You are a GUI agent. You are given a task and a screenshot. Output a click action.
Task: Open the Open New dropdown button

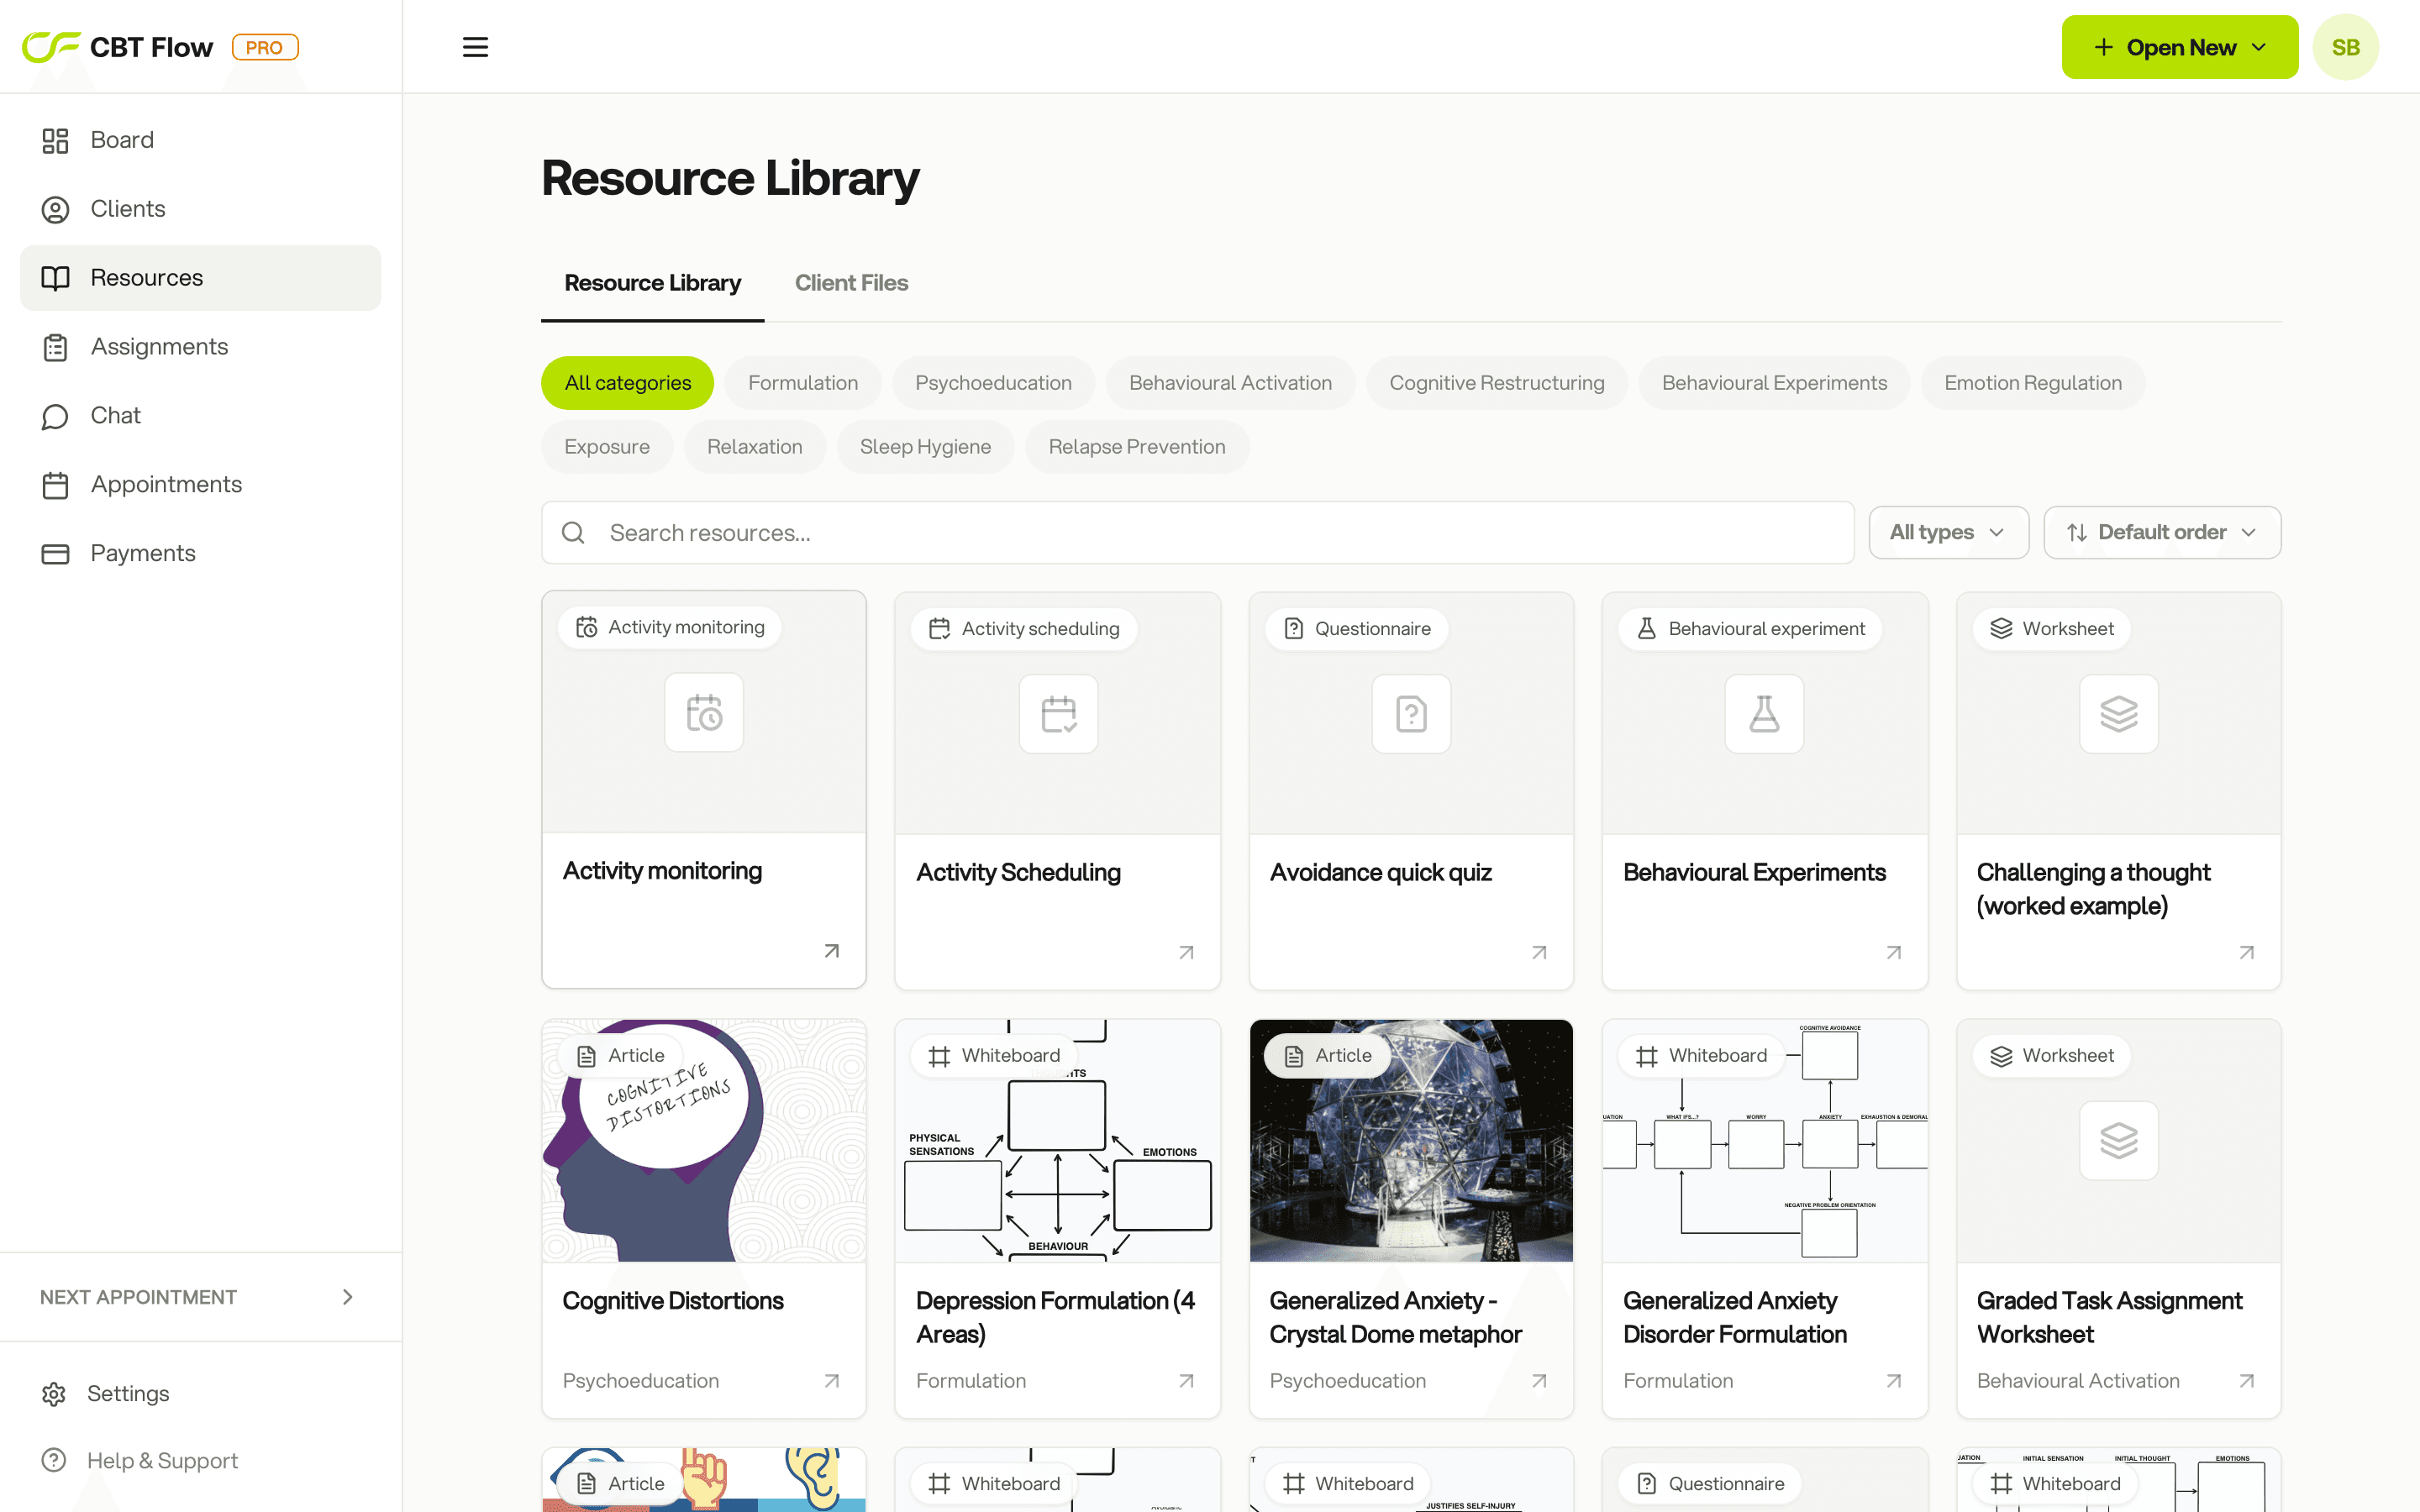(x=2179, y=47)
